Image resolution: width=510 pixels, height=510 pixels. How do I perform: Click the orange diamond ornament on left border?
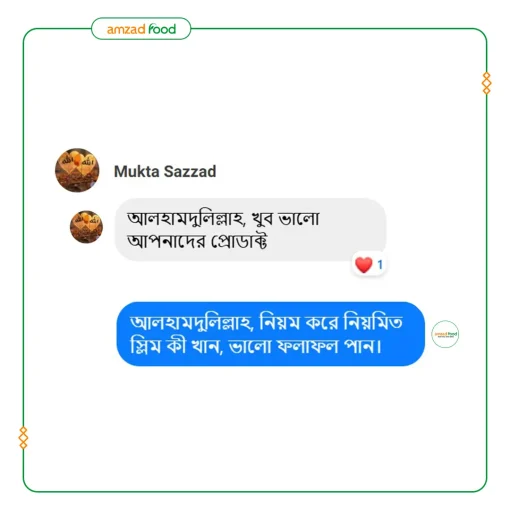[23, 437]
